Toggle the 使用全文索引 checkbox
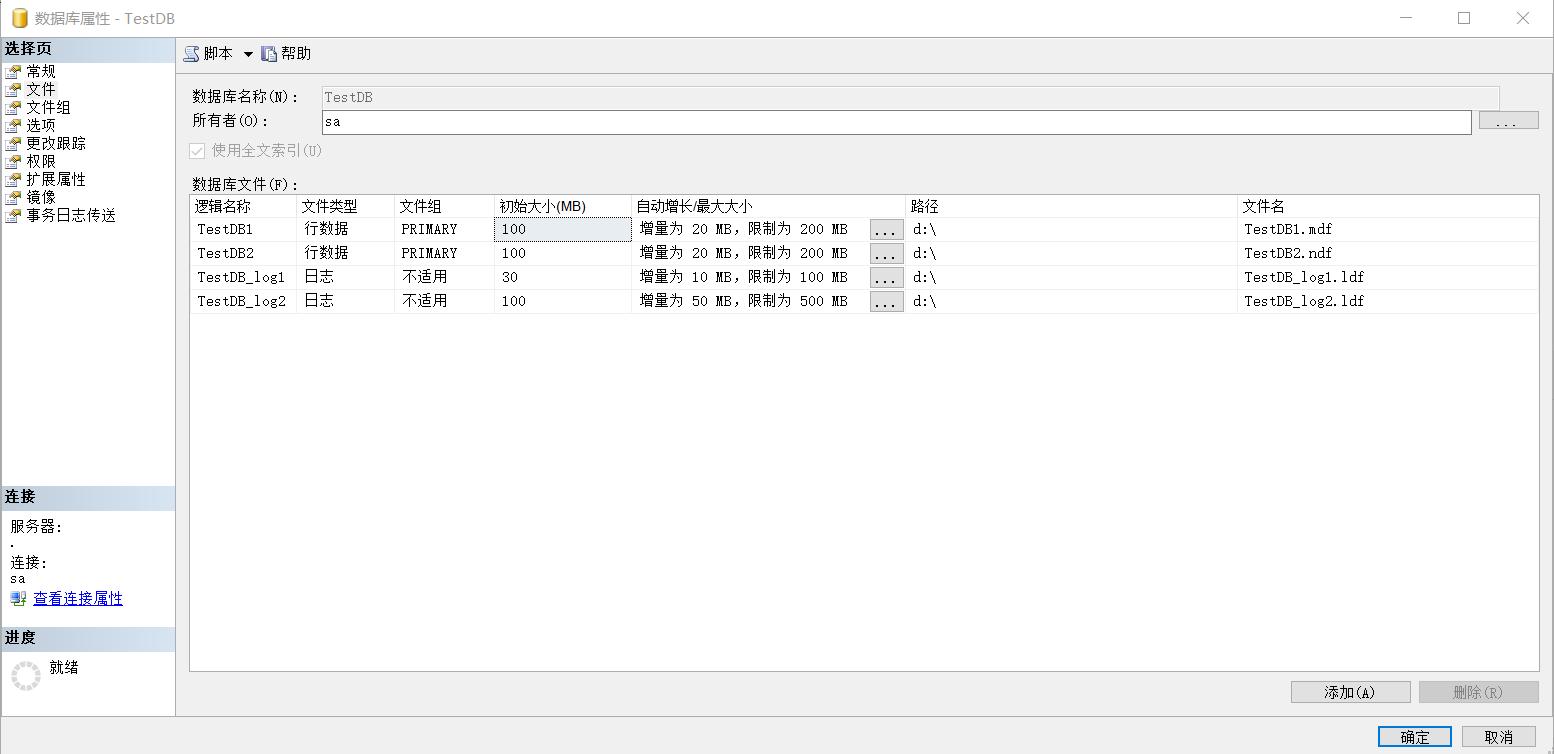Screen dimensions: 1554x754 pos(197,150)
